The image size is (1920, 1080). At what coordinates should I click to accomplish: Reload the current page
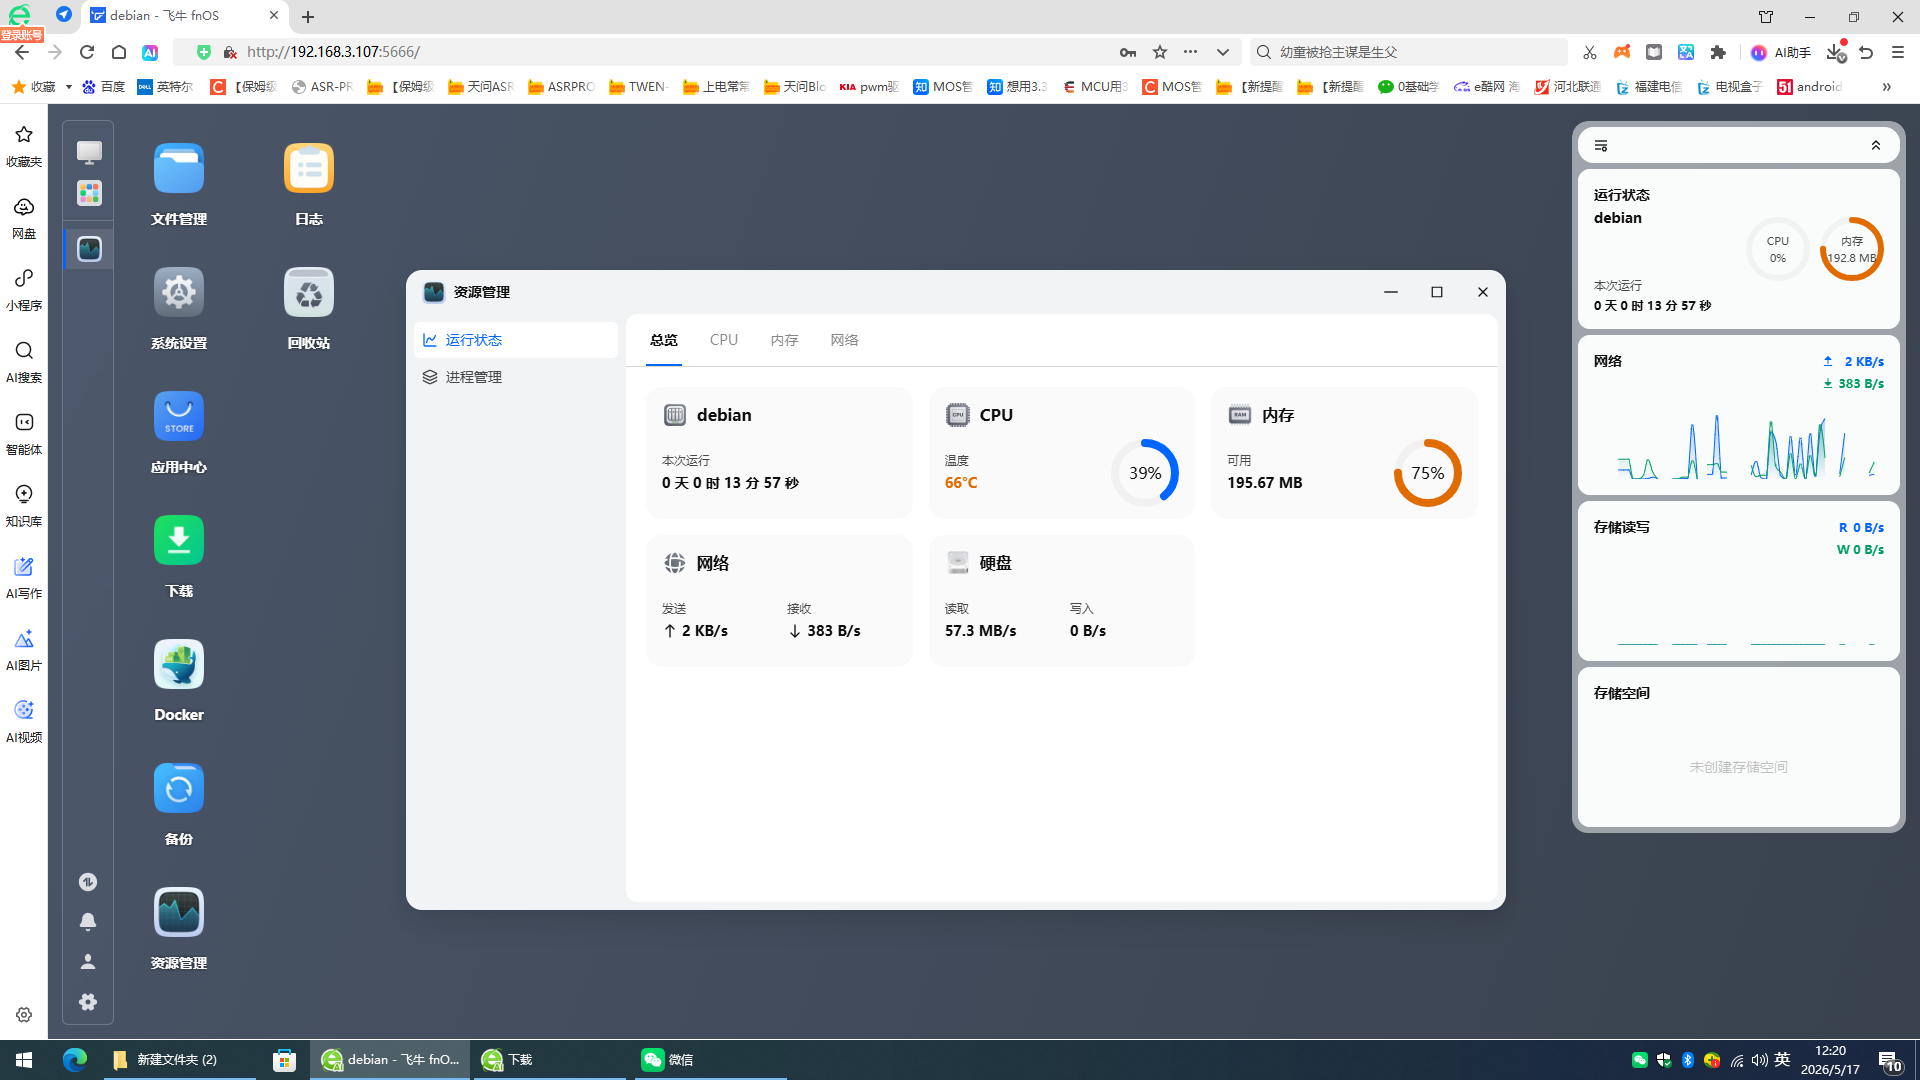pyautogui.click(x=87, y=52)
